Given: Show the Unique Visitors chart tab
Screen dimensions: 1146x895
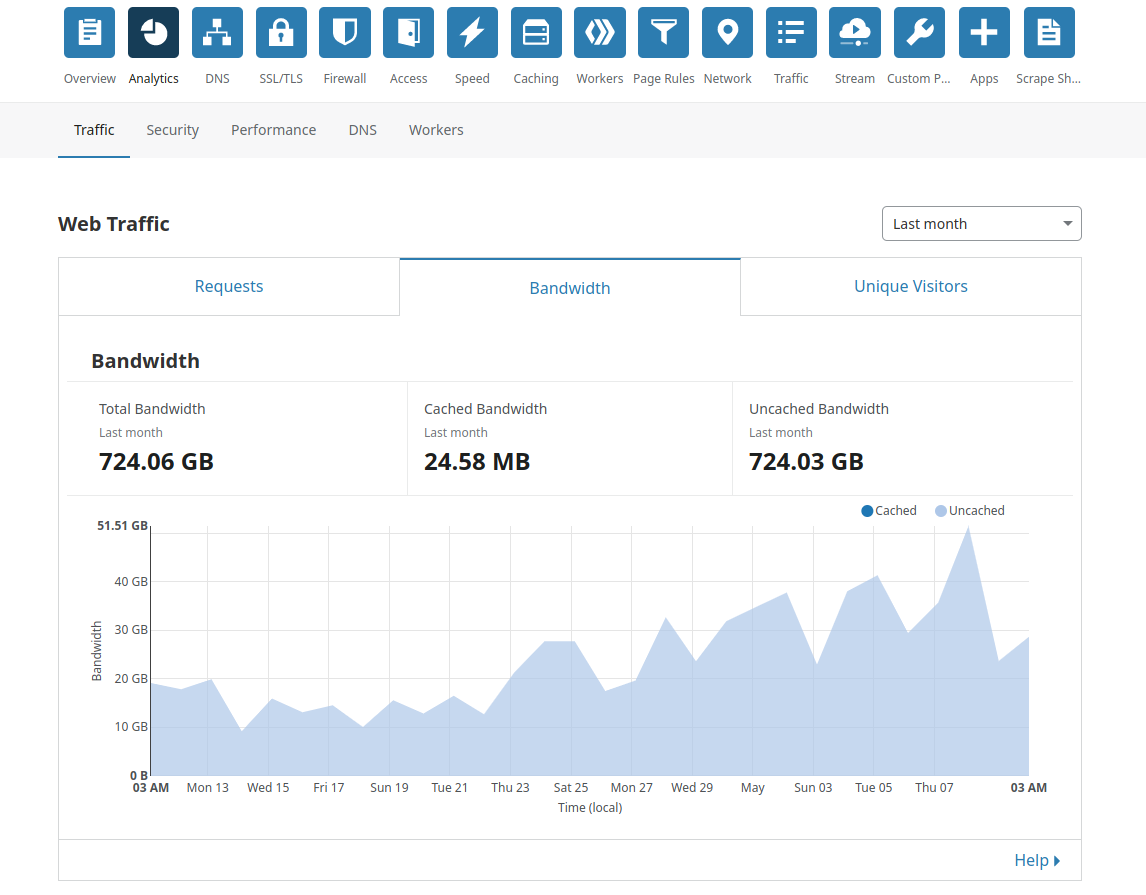Looking at the screenshot, I should (x=911, y=286).
